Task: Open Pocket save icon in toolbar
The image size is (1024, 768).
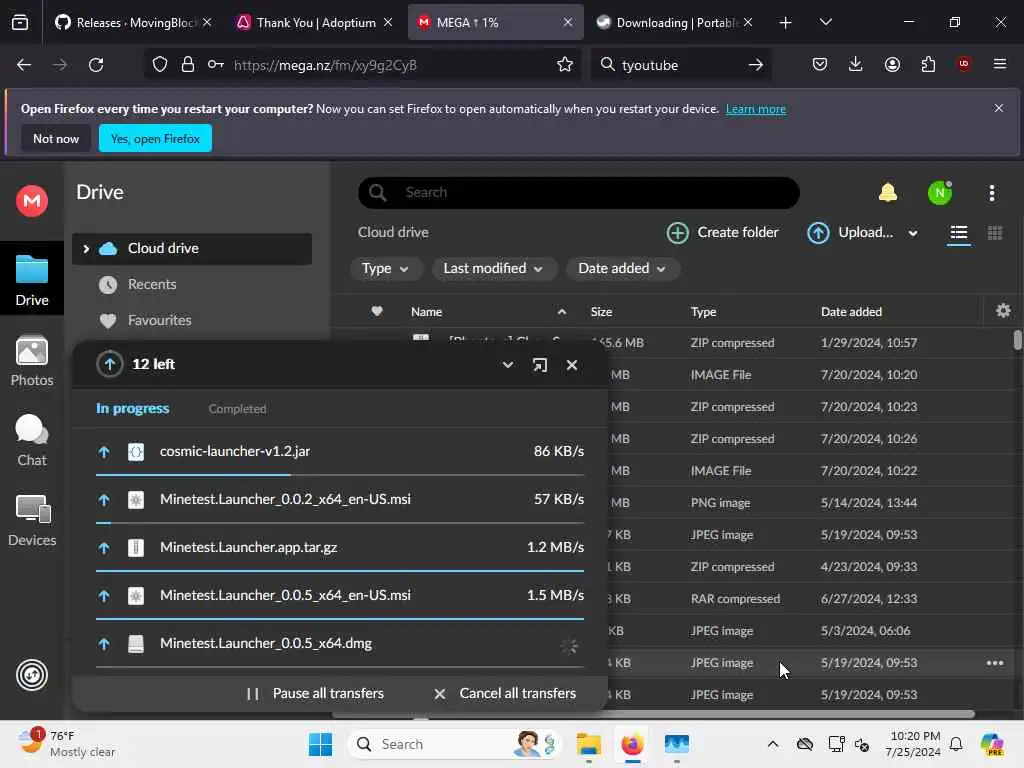Action: [820, 64]
